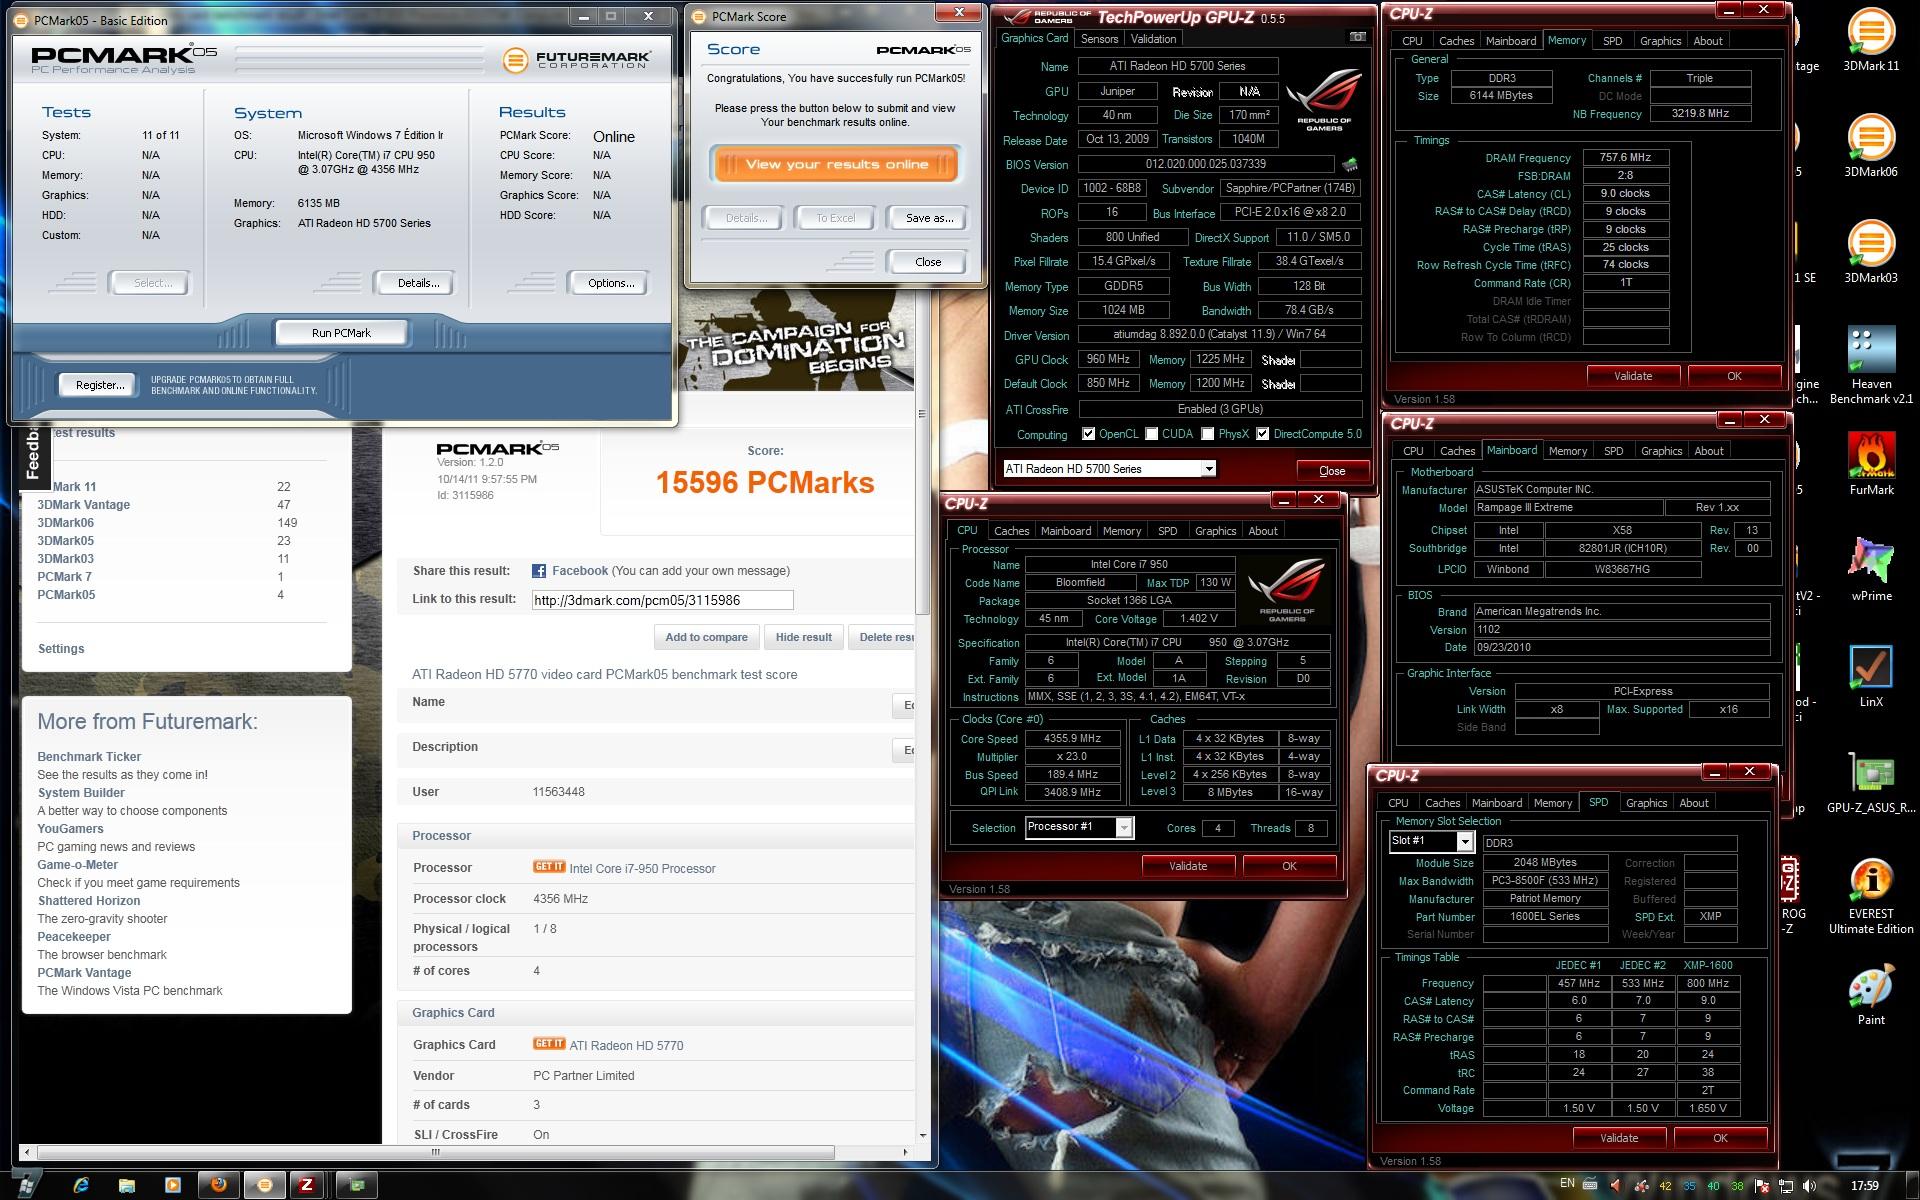The image size is (1920, 1200).
Task: Switch to Validation tab in GPU-Z
Action: tap(1153, 39)
